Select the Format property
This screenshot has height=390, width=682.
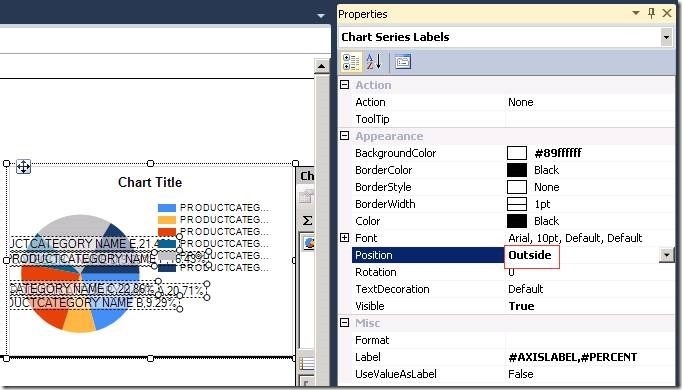[372, 340]
